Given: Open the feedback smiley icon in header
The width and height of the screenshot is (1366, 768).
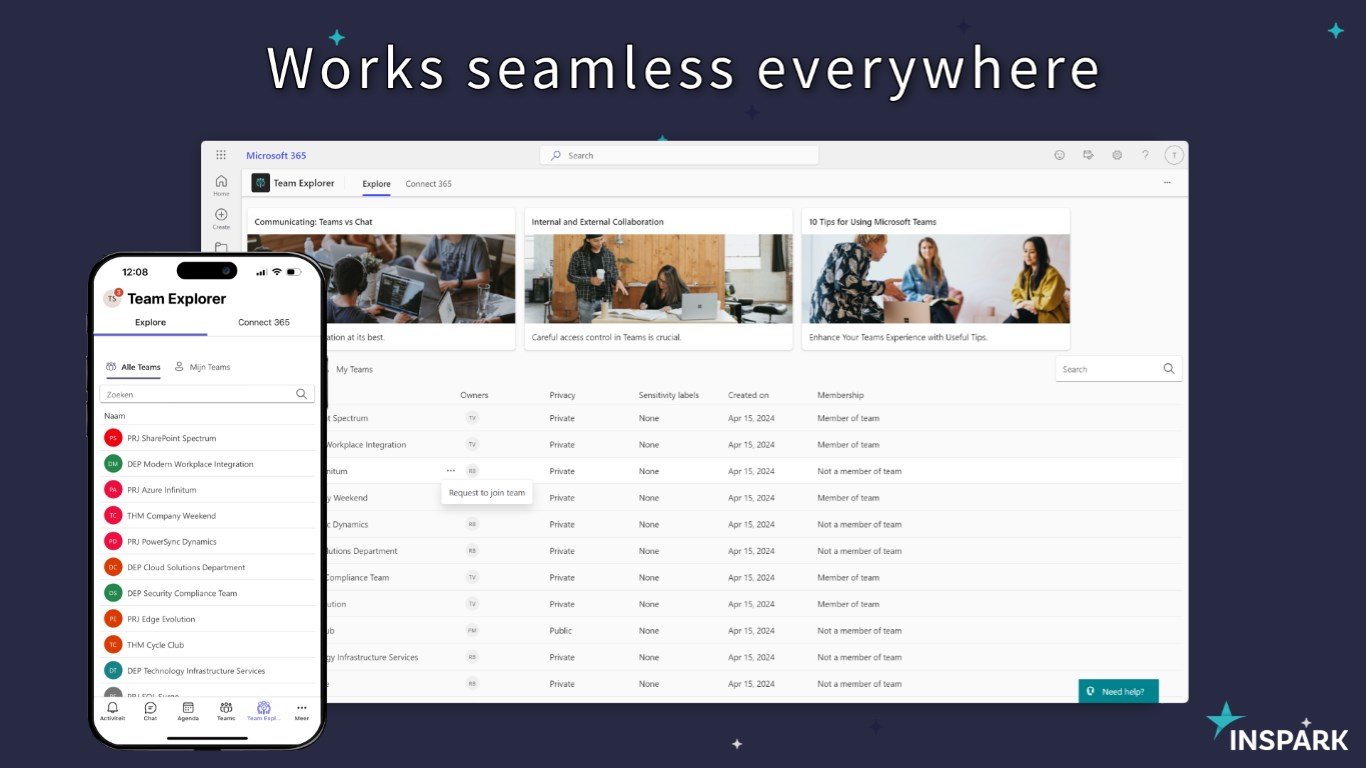Looking at the screenshot, I should click(x=1060, y=155).
